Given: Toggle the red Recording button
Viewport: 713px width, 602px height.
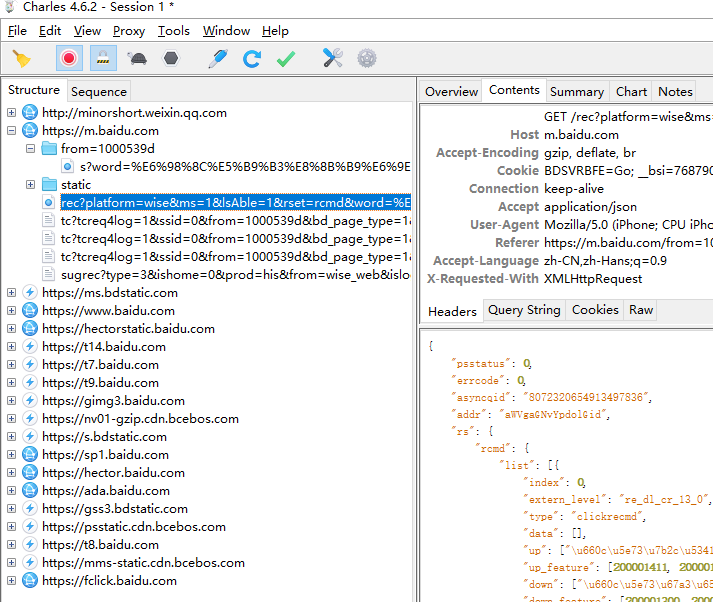Looking at the screenshot, I should coord(69,58).
